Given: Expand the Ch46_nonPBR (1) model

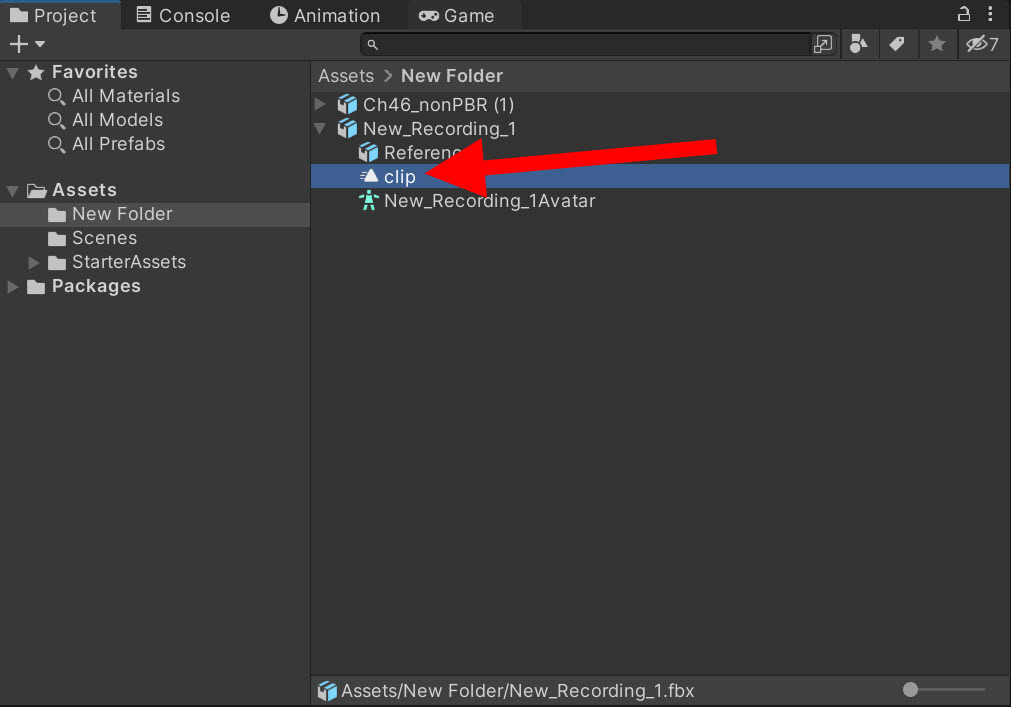Looking at the screenshot, I should click(320, 104).
